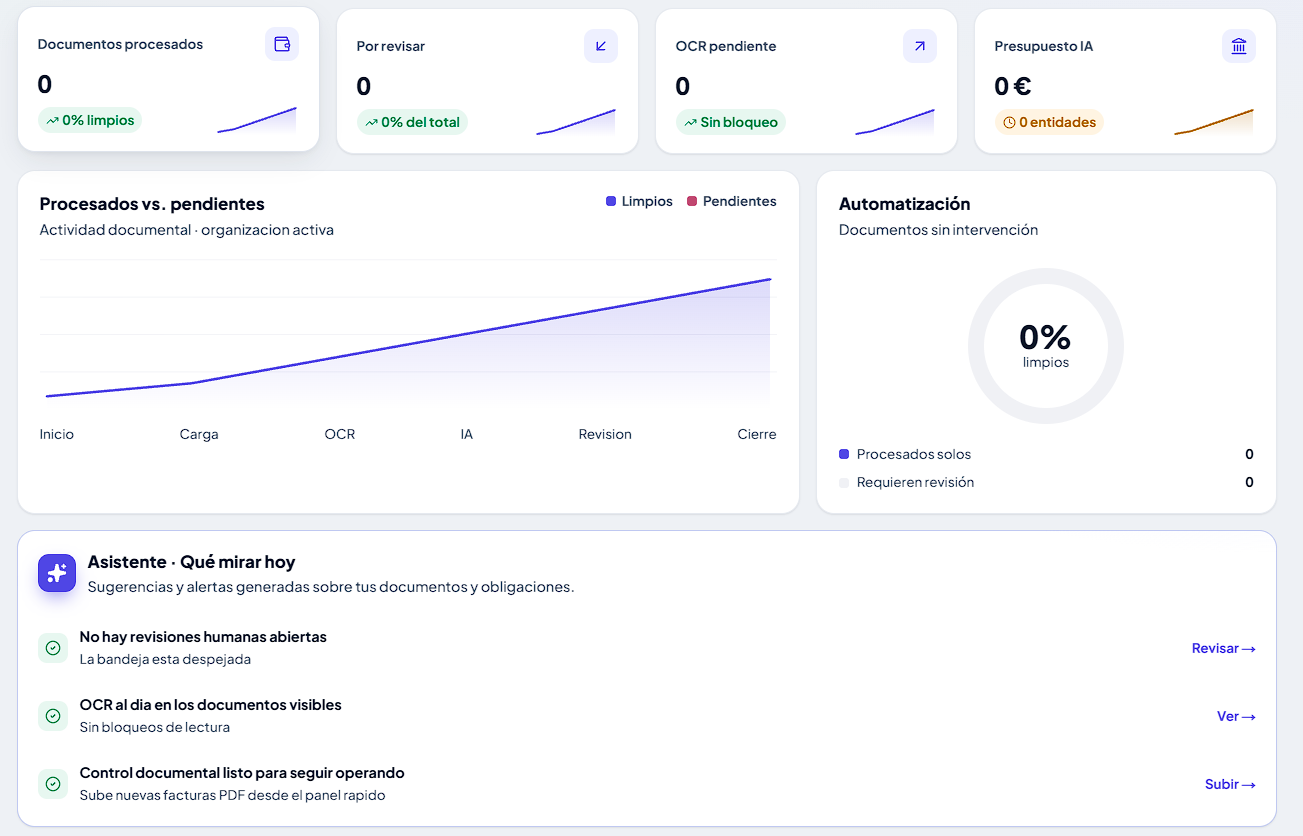Click check icon beside Control documental listo
Viewport: 1303px width, 836px height.
53,784
